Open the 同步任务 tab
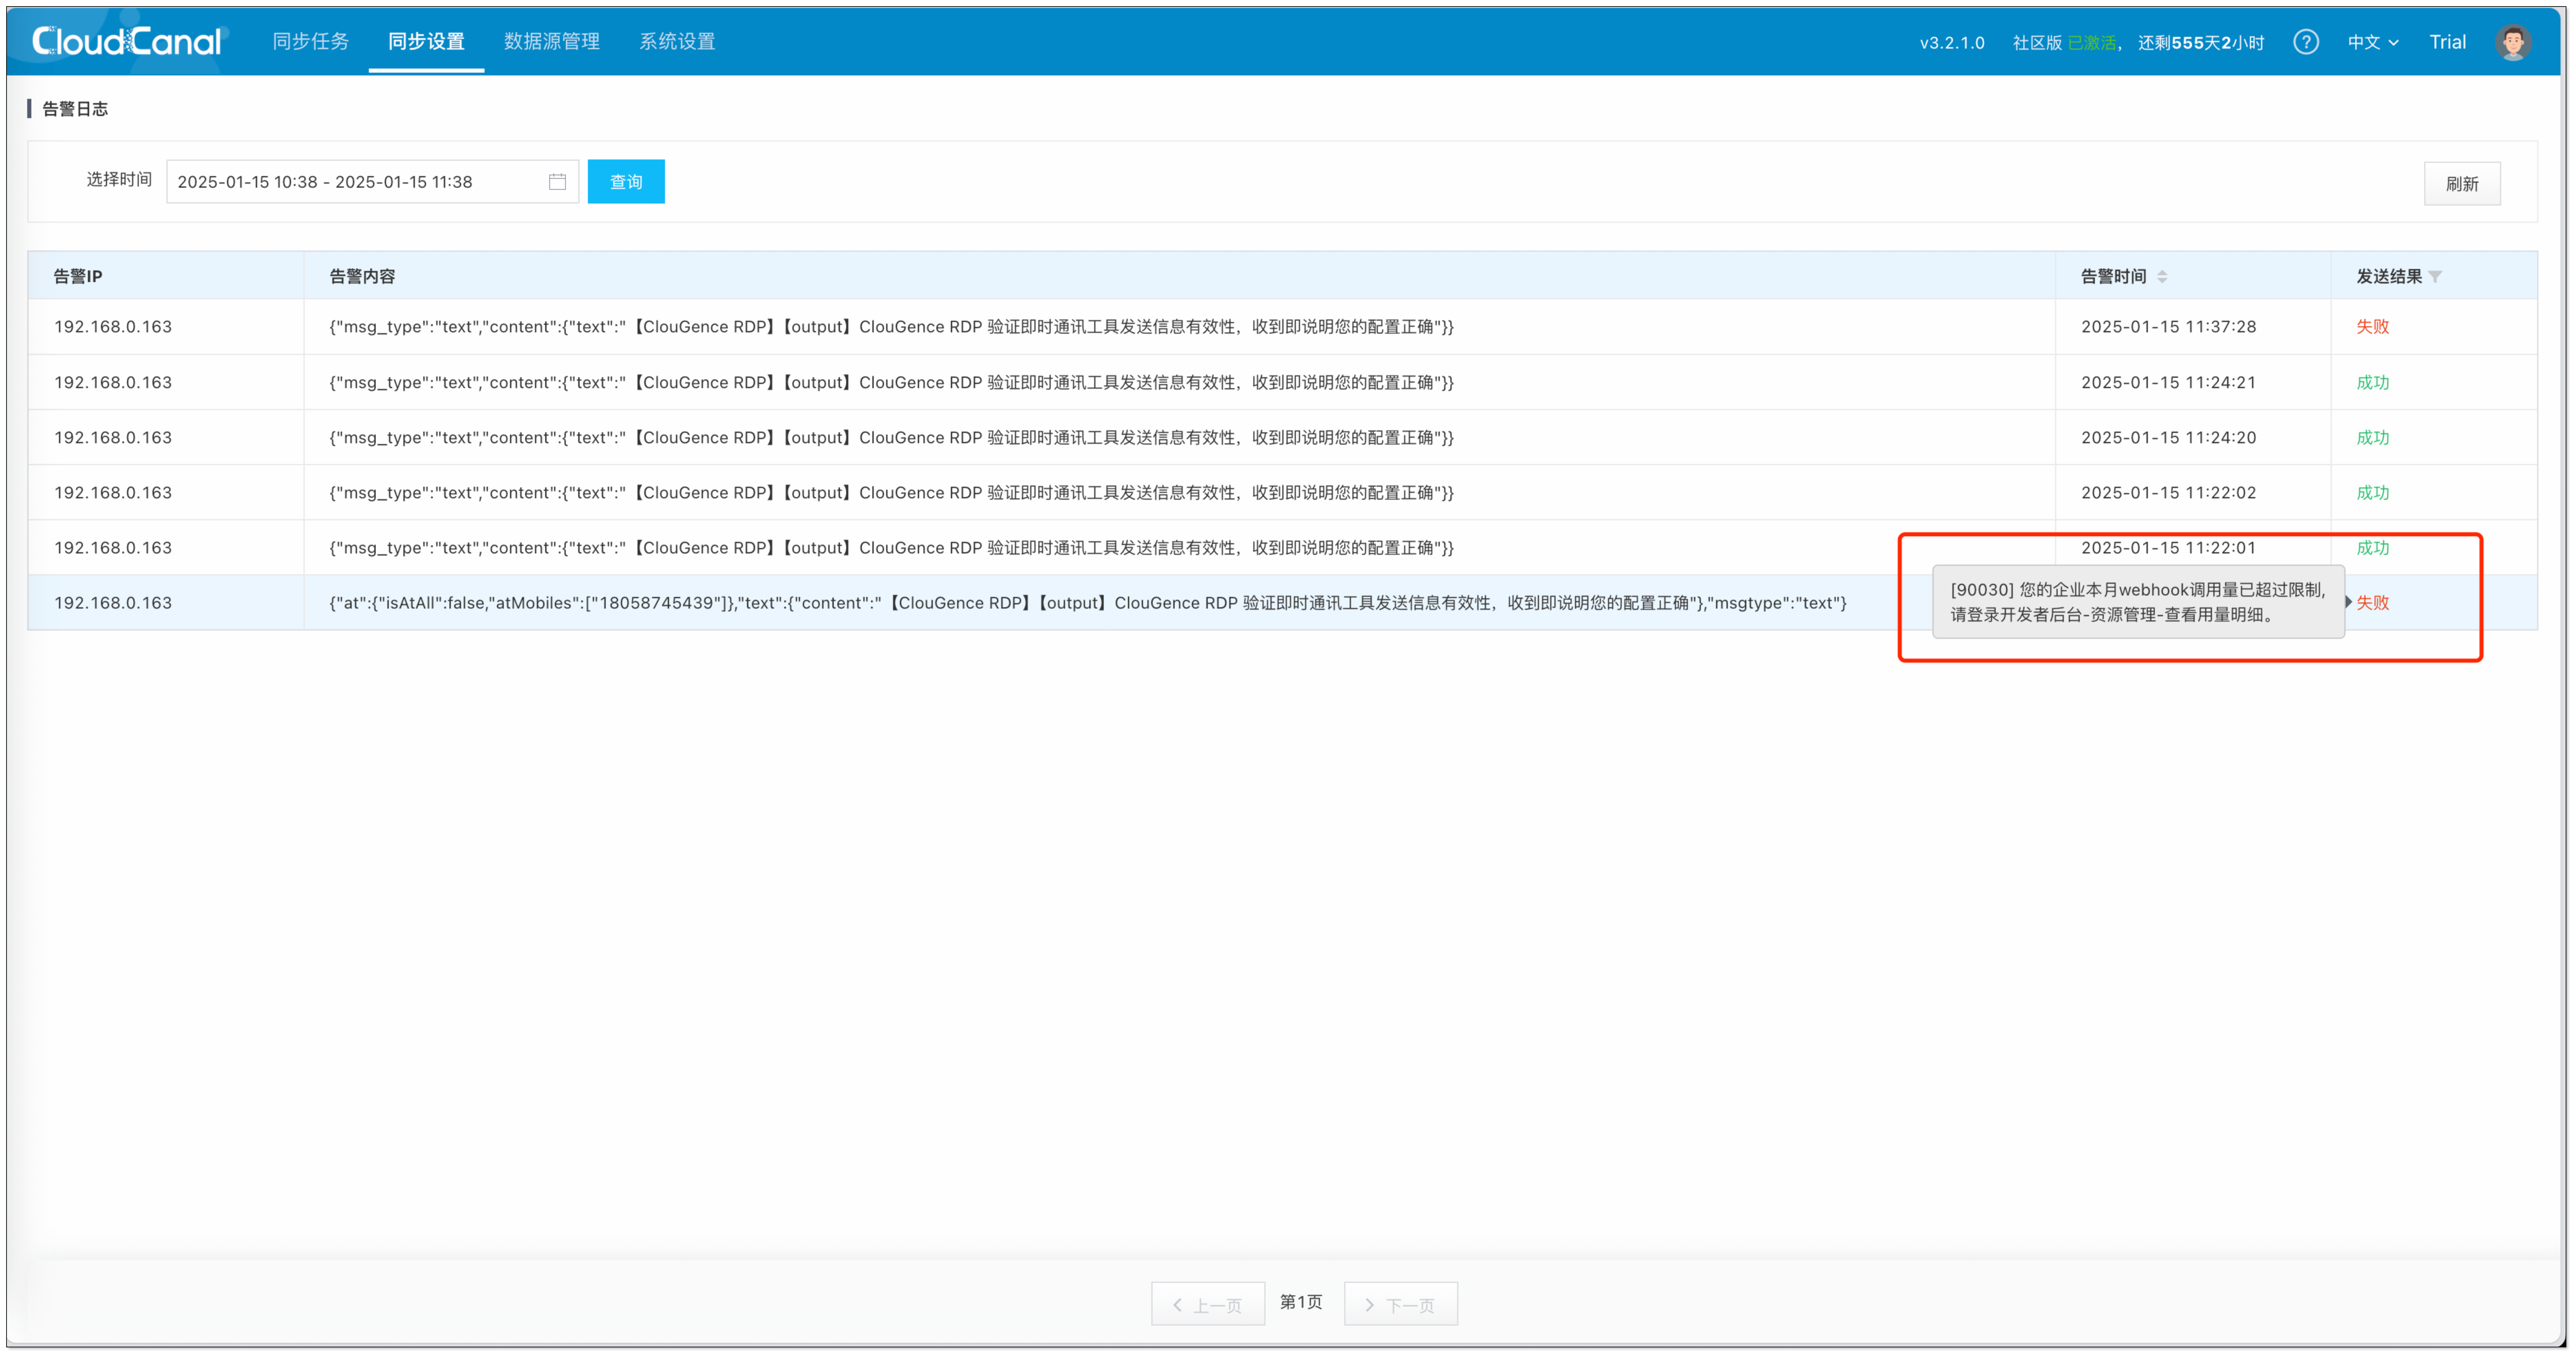The height and width of the screenshot is (1357, 2576). (x=311, y=41)
